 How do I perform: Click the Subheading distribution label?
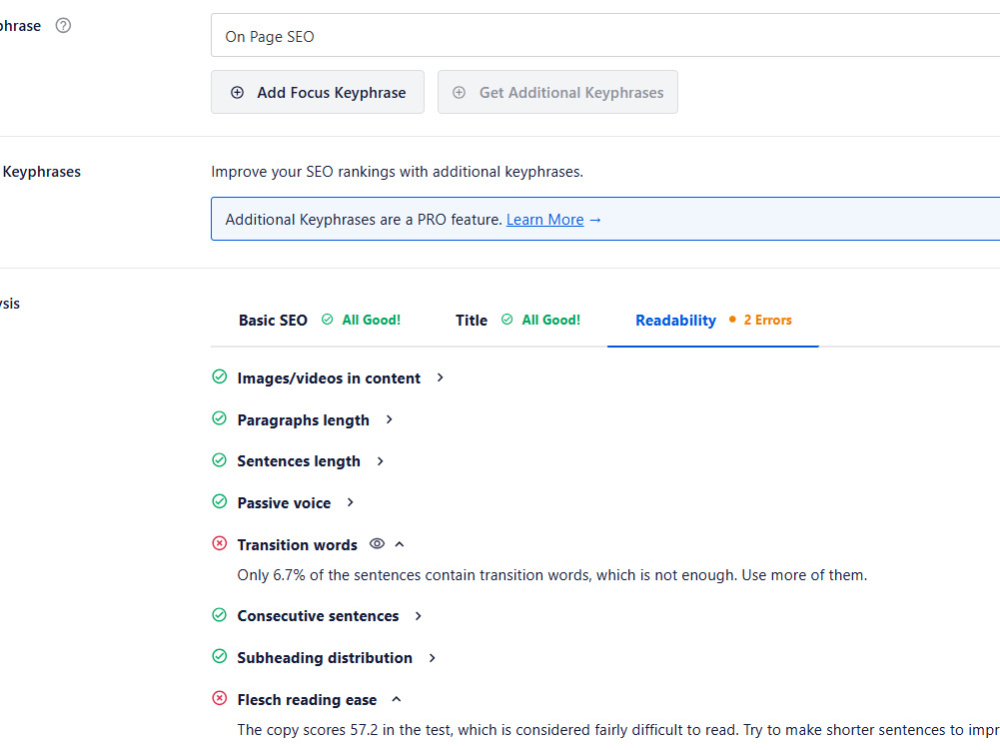(x=325, y=658)
